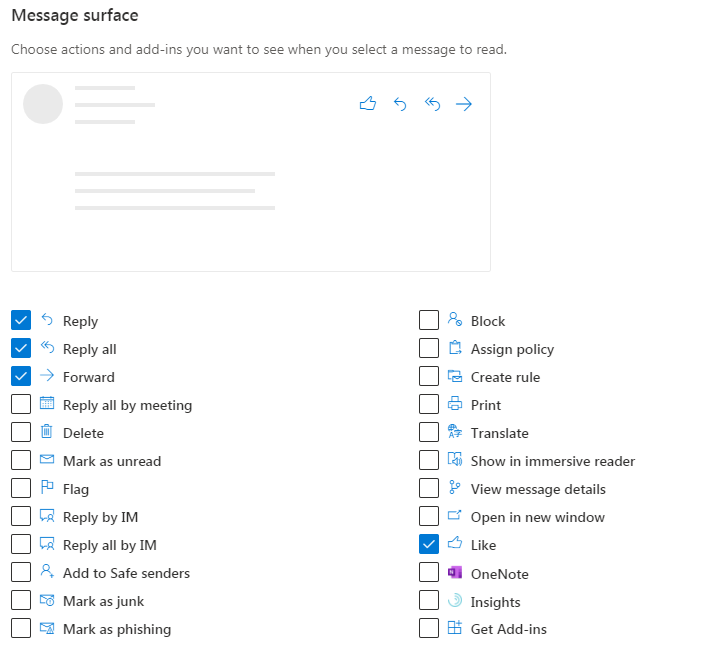Click the Insights icon
728x663 pixels.
(455, 601)
